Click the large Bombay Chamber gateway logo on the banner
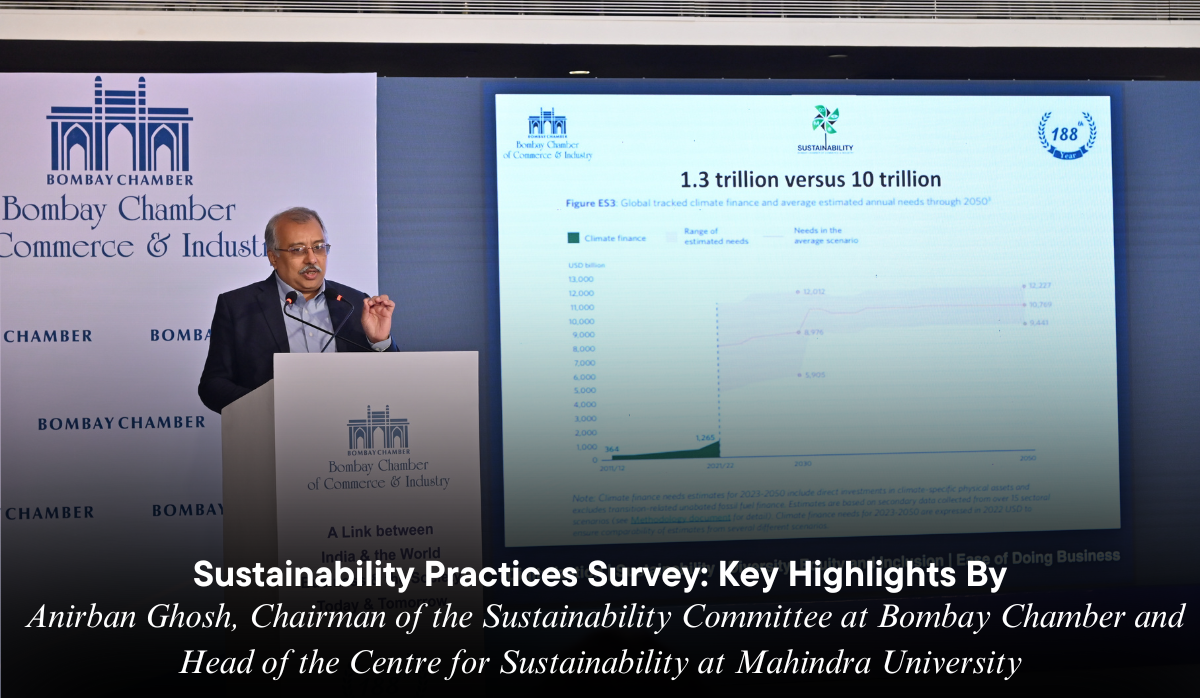Screen dimensions: 1200x698 point(120,130)
